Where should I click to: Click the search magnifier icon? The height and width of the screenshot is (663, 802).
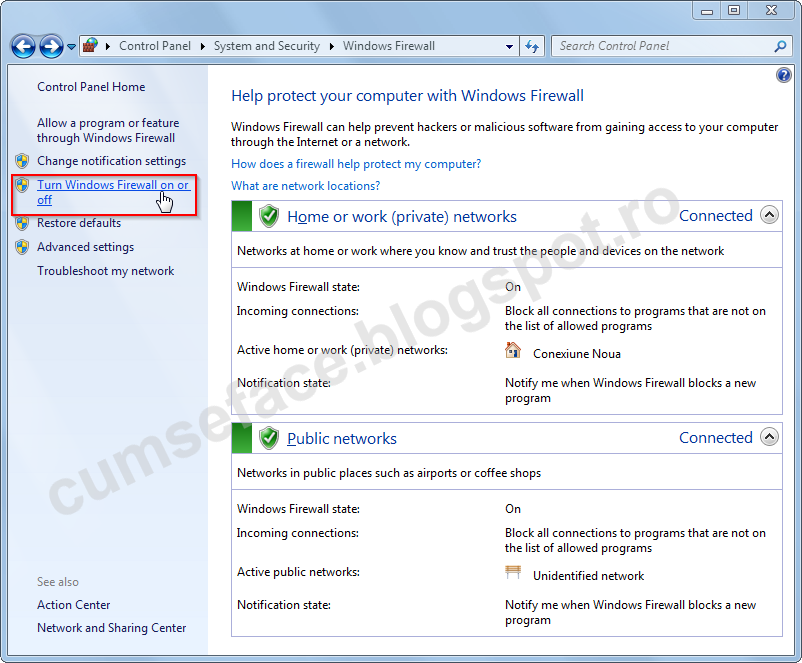click(780, 47)
